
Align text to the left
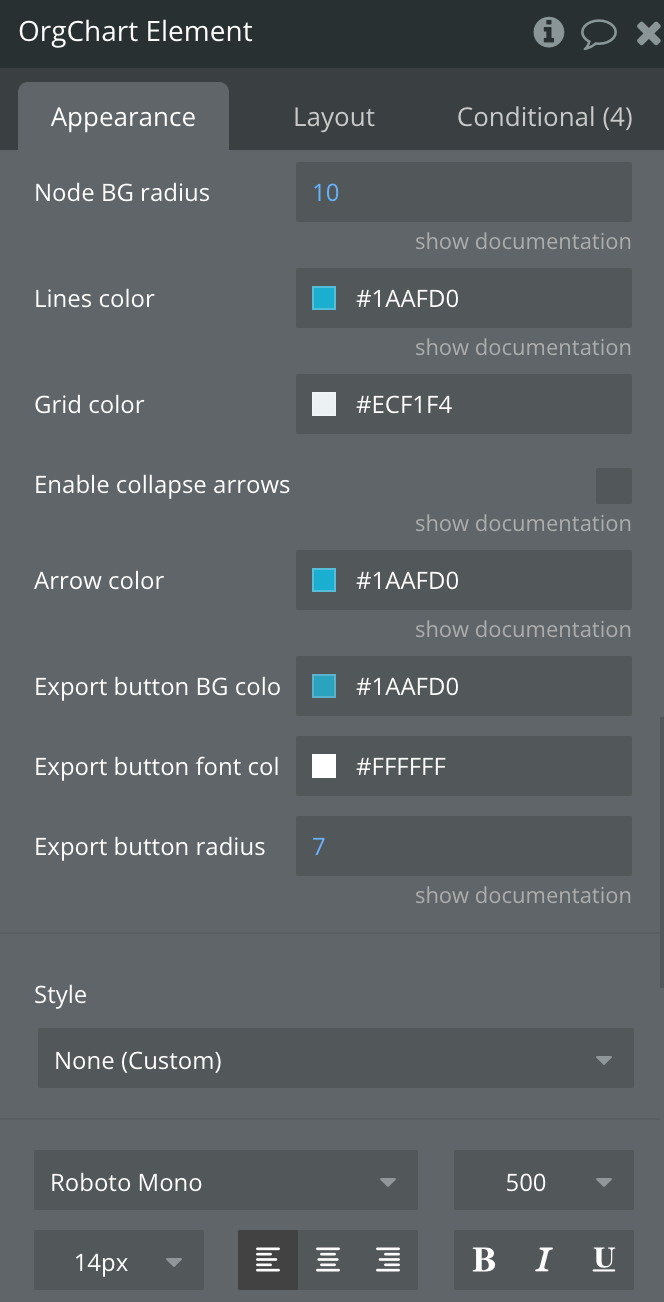pyautogui.click(x=268, y=1260)
